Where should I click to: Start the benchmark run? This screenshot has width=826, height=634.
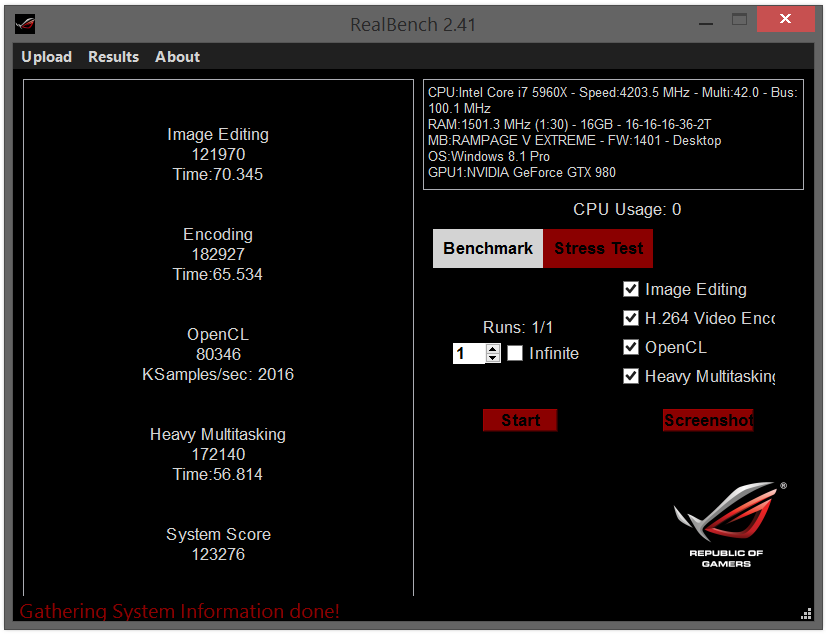click(x=520, y=420)
